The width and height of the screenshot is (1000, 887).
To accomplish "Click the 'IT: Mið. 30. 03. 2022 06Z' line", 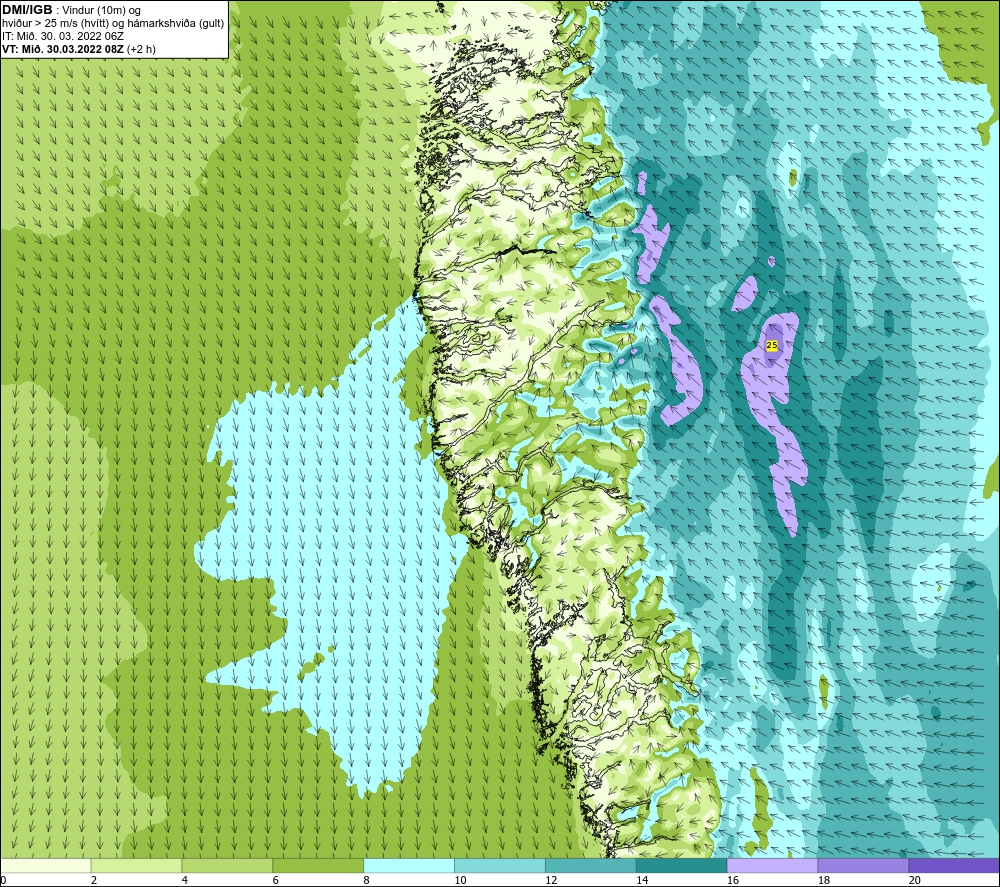I will click(x=62, y=36).
